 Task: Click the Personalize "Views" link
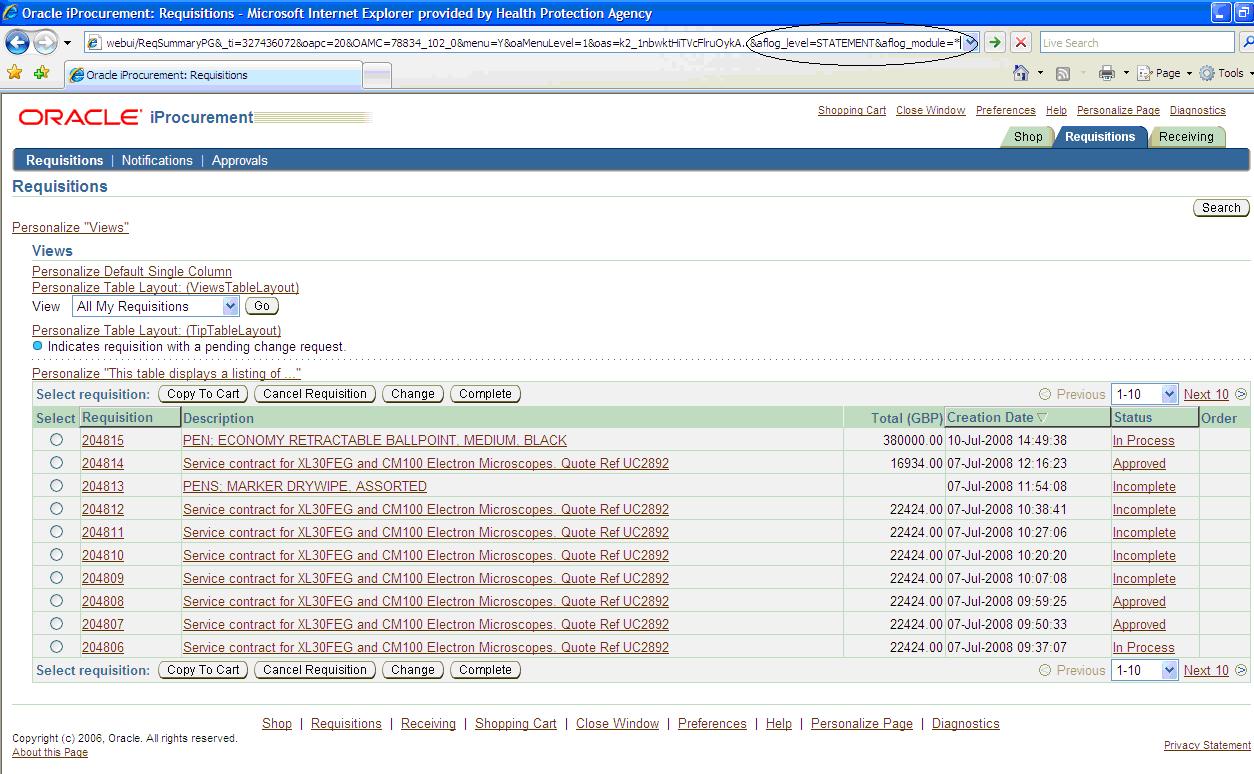(x=70, y=227)
